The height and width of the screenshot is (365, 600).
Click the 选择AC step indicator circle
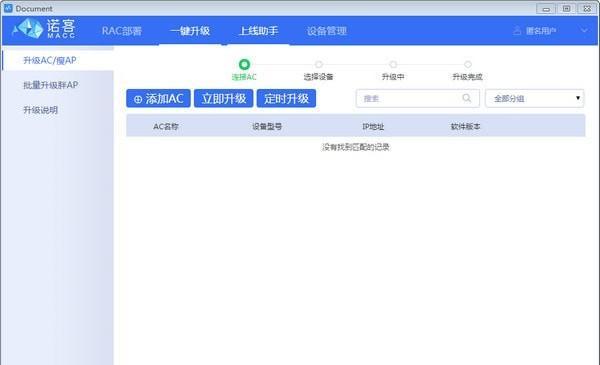click(x=244, y=64)
